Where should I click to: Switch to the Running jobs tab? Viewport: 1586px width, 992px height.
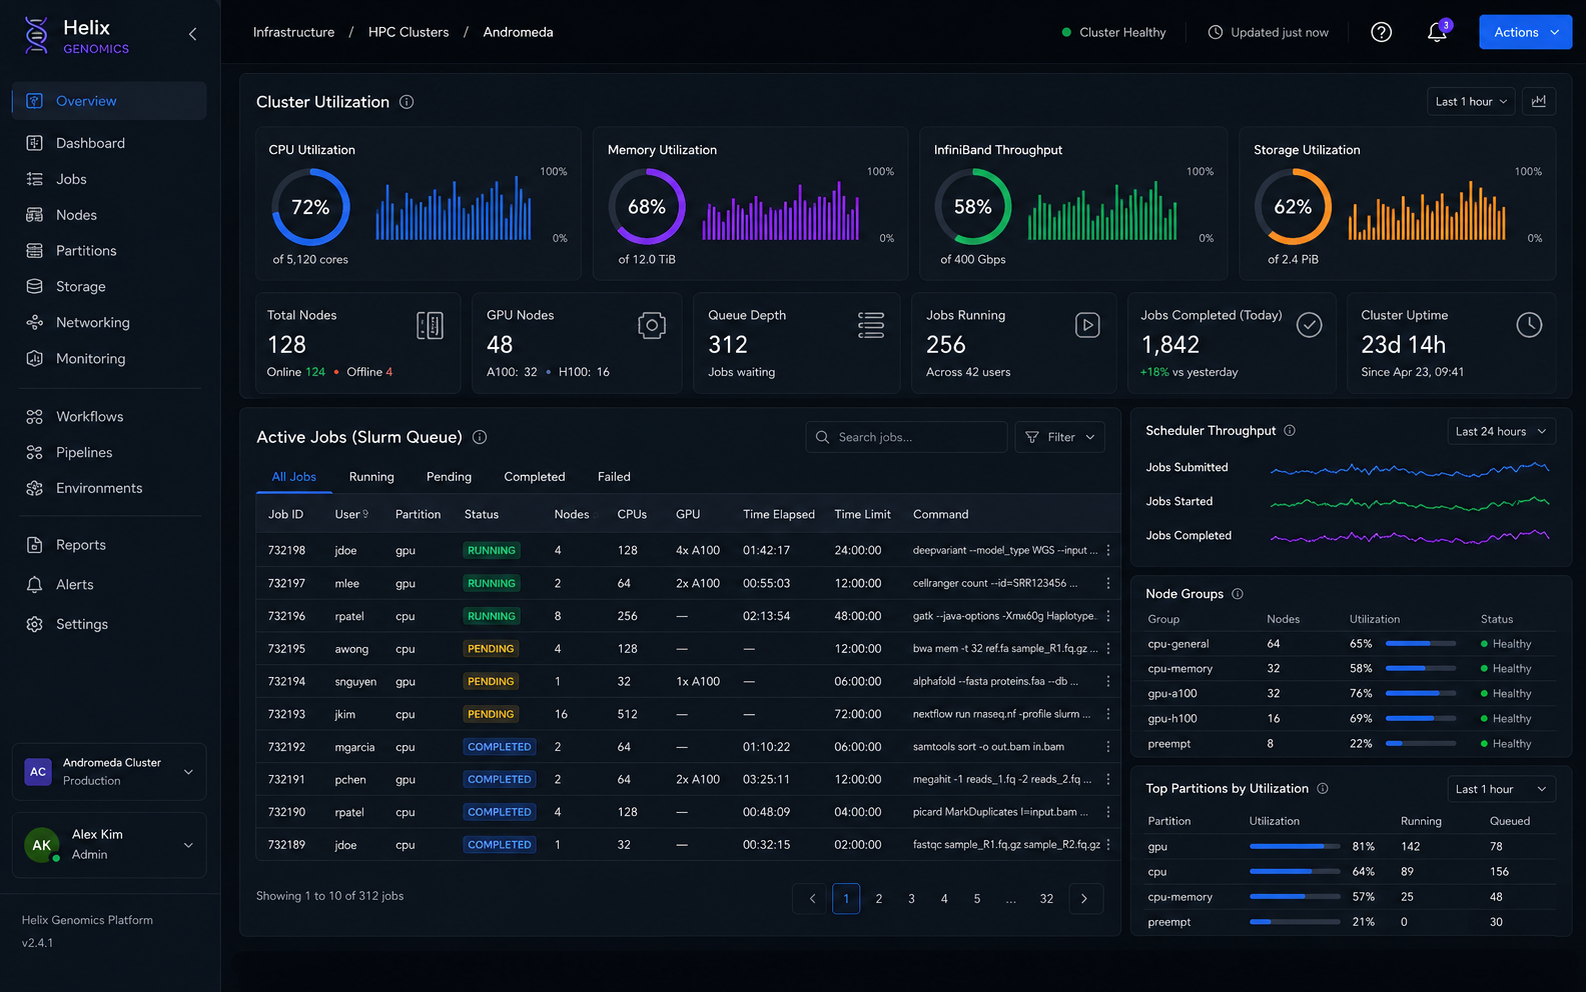coord(371,477)
